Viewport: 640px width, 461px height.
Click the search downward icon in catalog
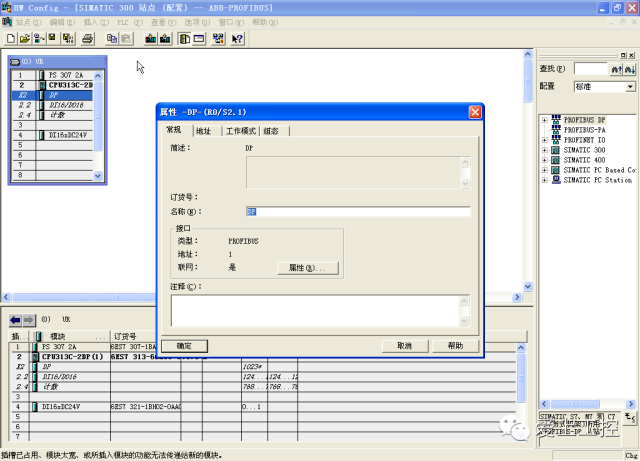coord(629,69)
